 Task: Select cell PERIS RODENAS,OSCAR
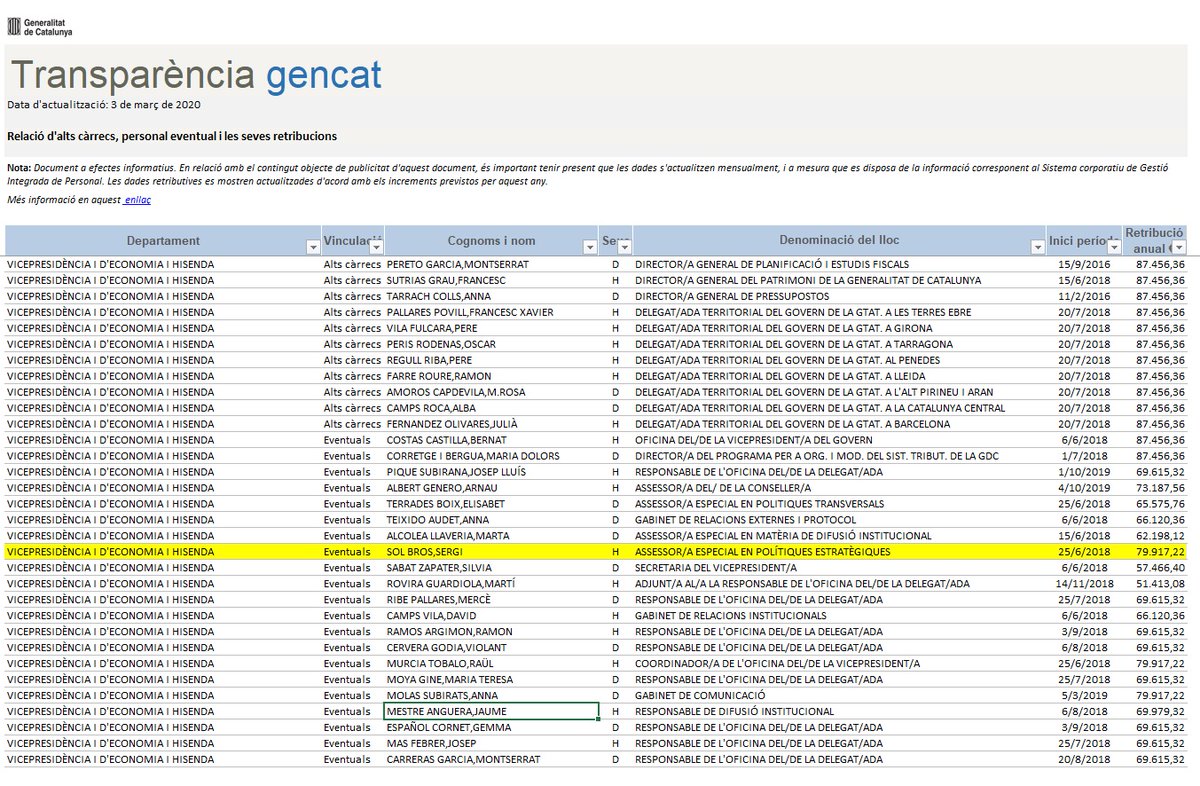(x=492, y=344)
